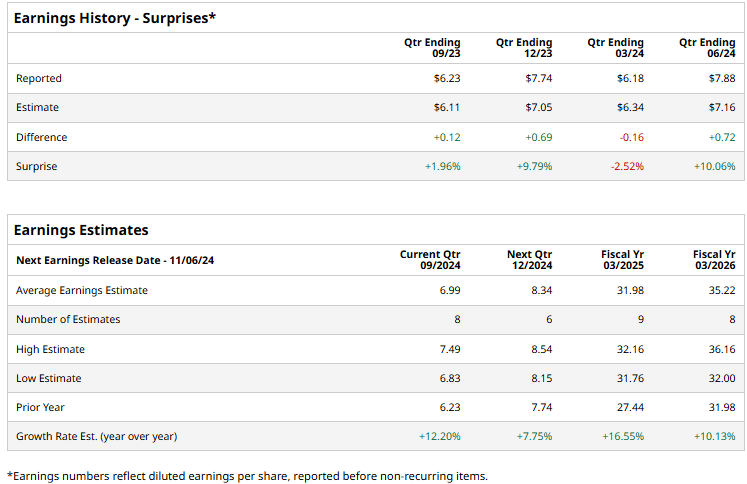Select the Estimate value $7.05
This screenshot has height=484, width=747.
click(x=538, y=107)
